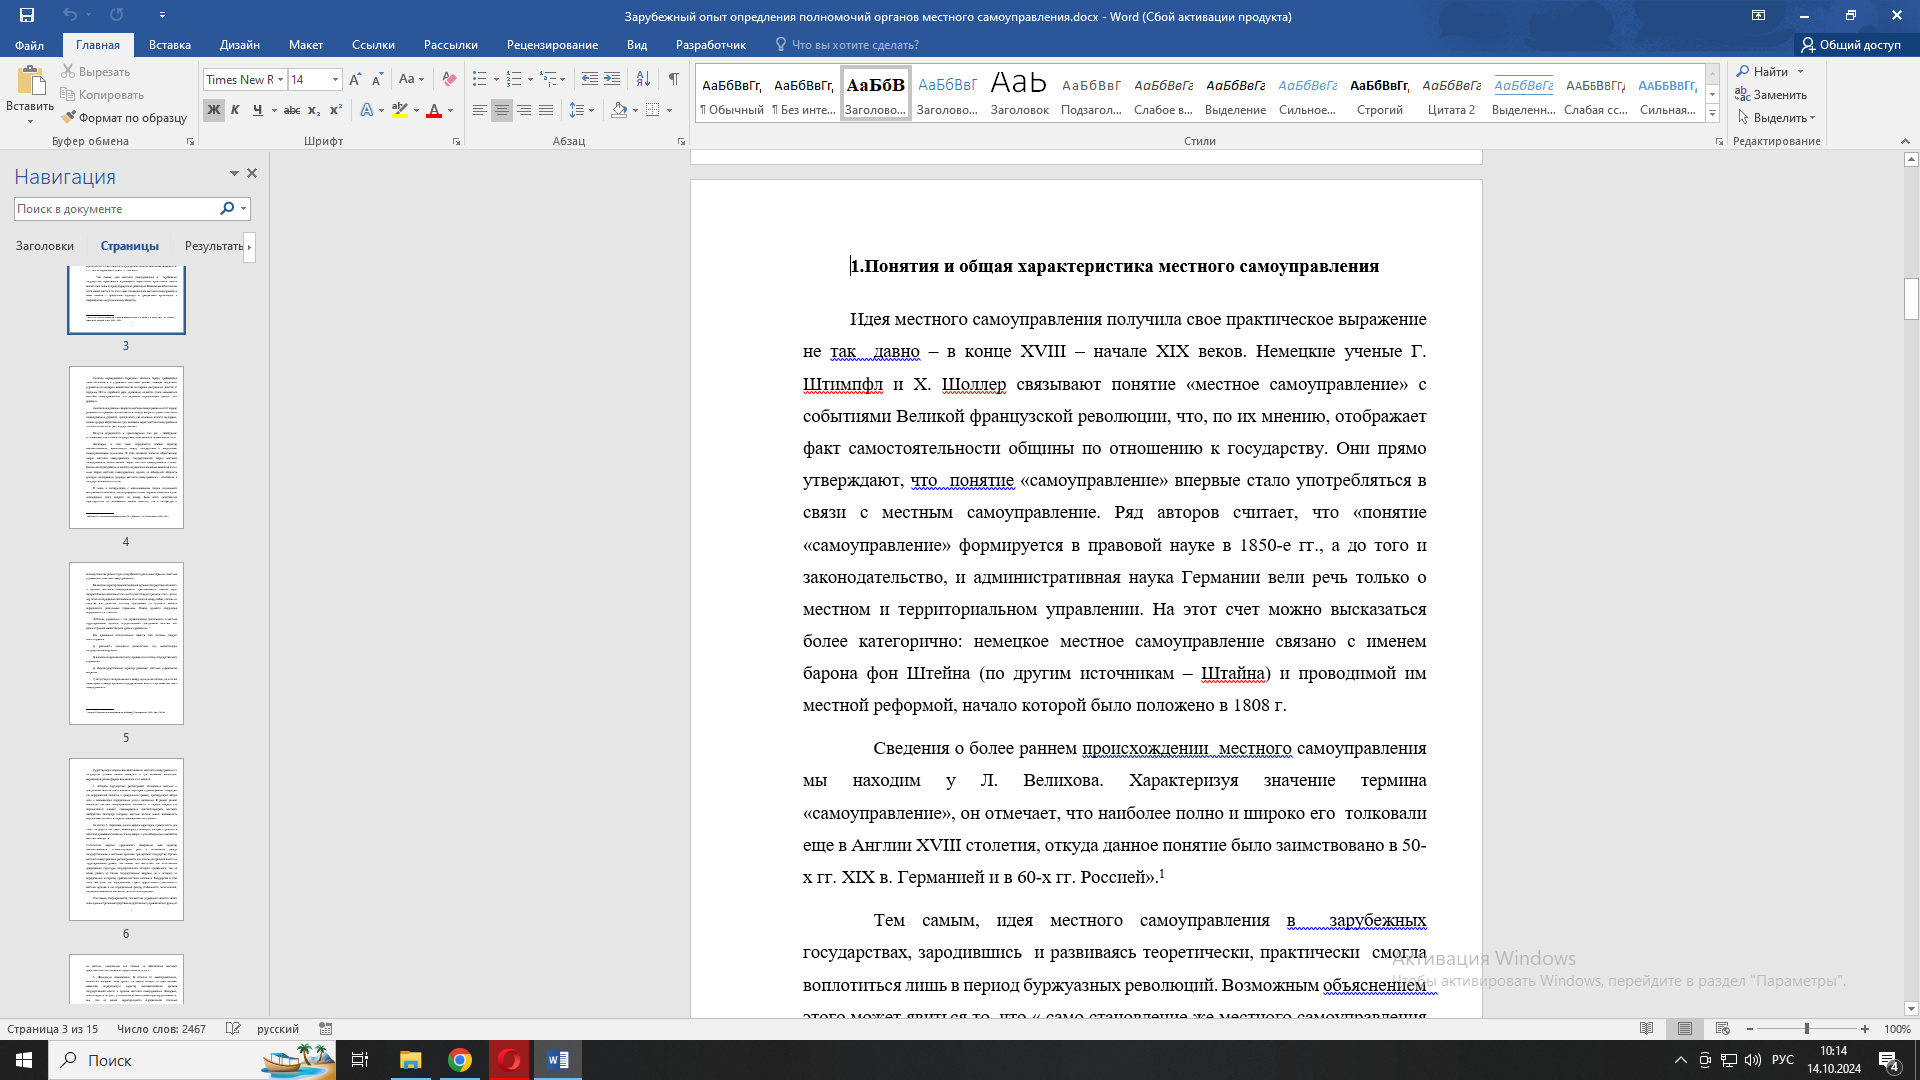Open the Файл menu

pyautogui.click(x=29, y=45)
